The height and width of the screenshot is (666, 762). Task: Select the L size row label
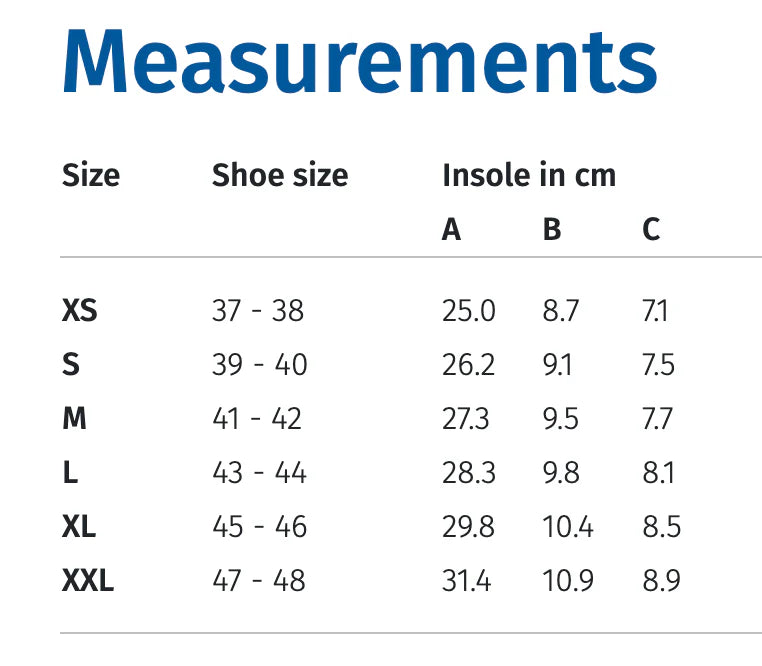[x=69, y=472]
